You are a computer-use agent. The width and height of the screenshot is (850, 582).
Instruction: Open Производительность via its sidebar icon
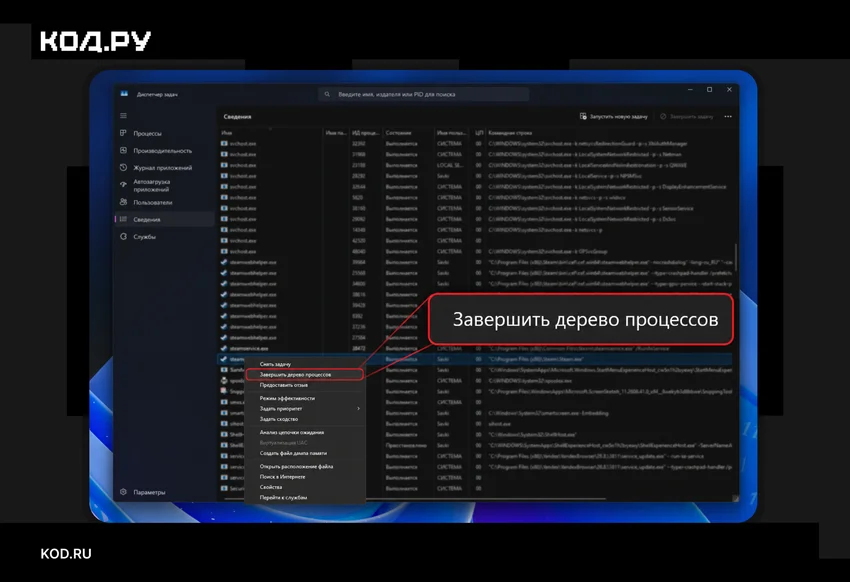pyautogui.click(x=124, y=150)
